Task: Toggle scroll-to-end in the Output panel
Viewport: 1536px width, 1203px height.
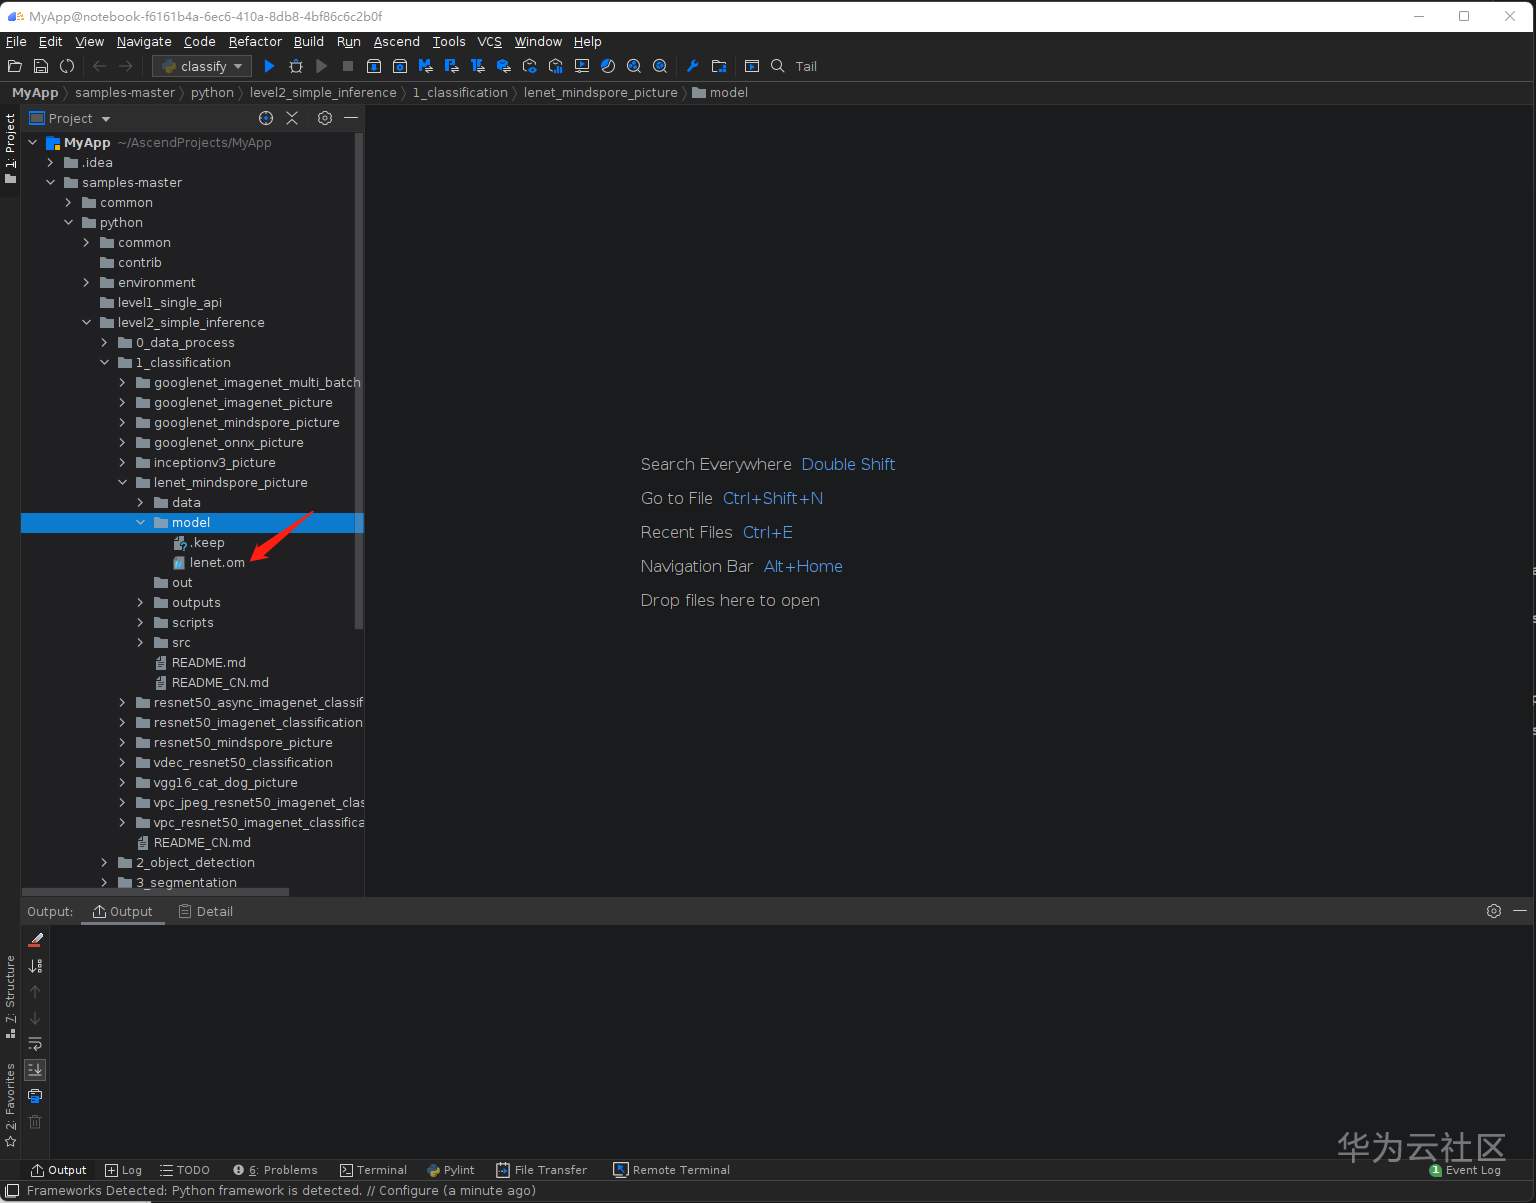Action: [x=35, y=1070]
